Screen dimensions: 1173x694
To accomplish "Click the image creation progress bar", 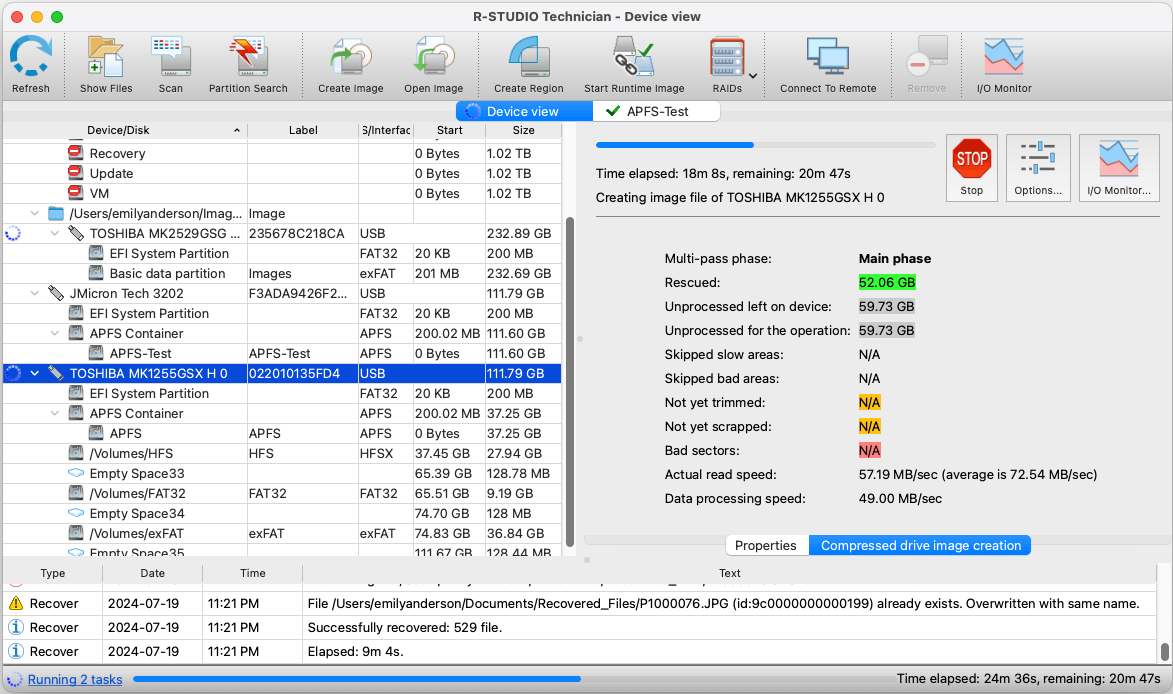I will 765,145.
